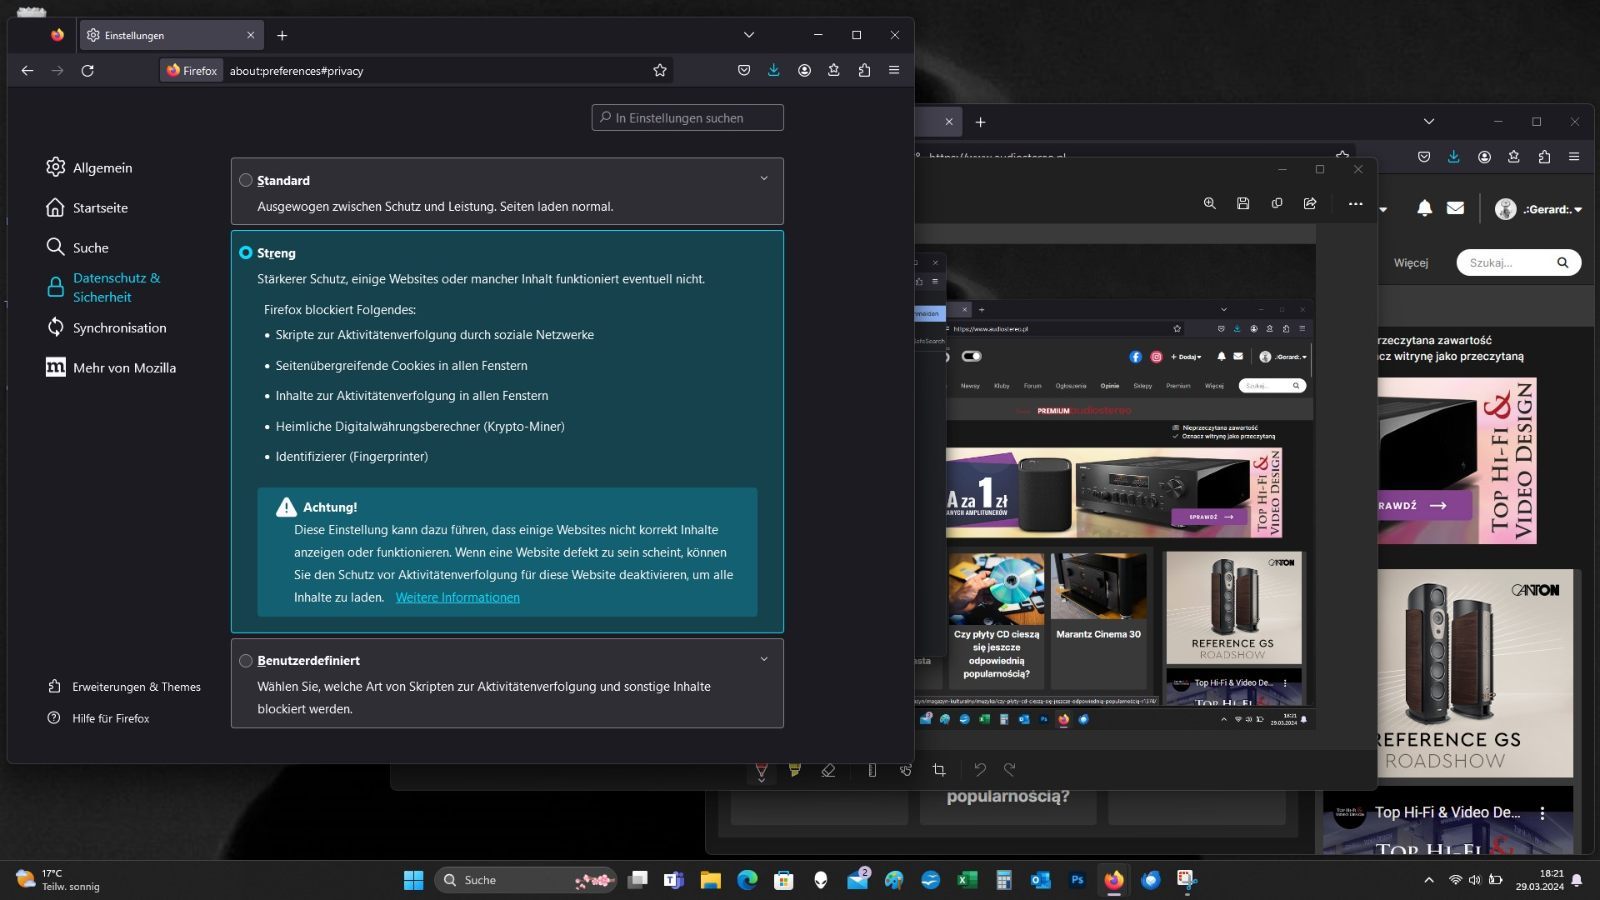Image resolution: width=1600 pixels, height=900 pixels.
Task: Open Mehr von Mozilla section
Action: tap(110, 367)
